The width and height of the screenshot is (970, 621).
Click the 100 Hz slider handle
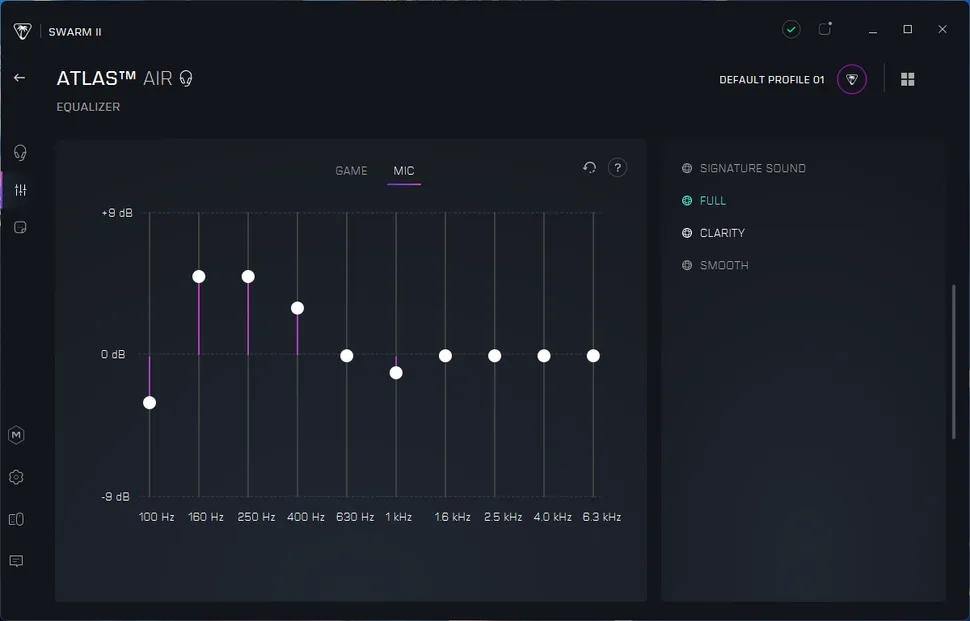point(149,403)
